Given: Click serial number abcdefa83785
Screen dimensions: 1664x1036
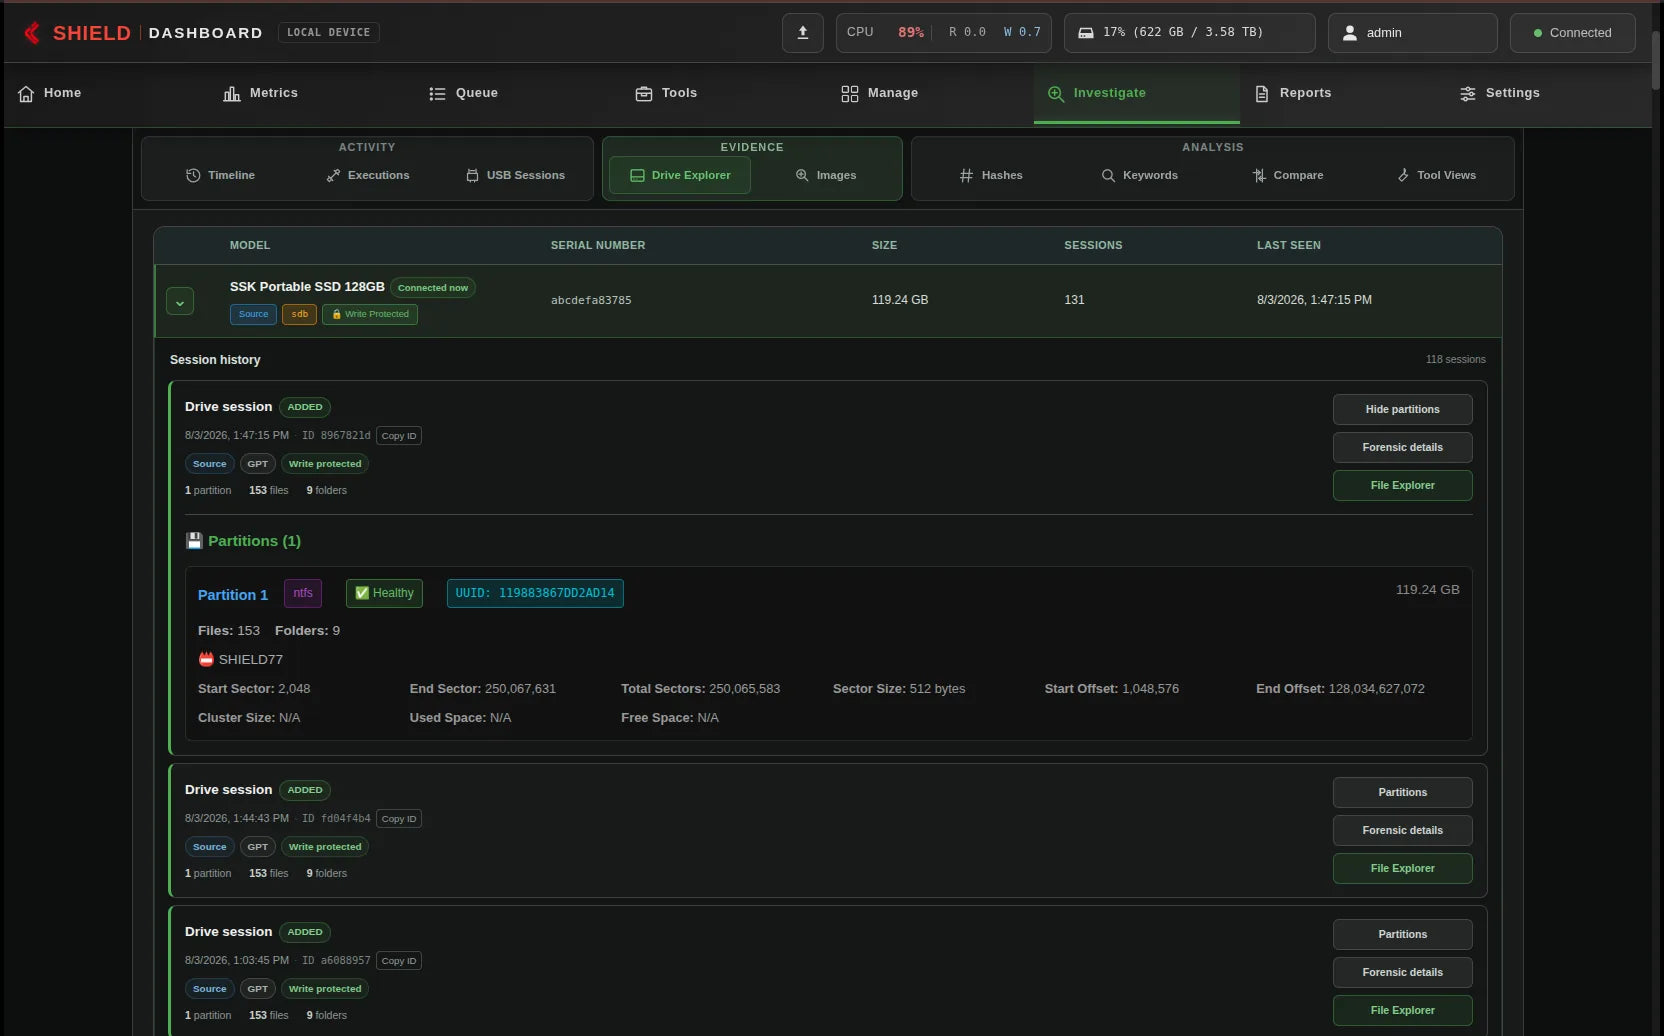Looking at the screenshot, I should [591, 300].
